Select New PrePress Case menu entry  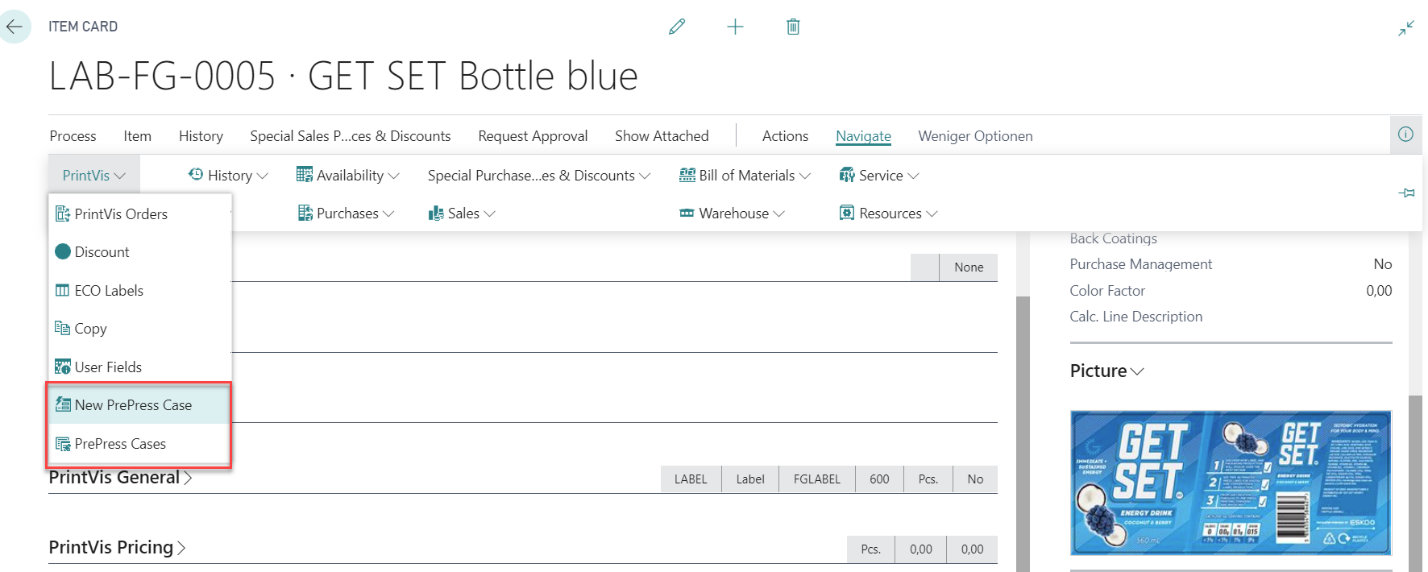[133, 405]
